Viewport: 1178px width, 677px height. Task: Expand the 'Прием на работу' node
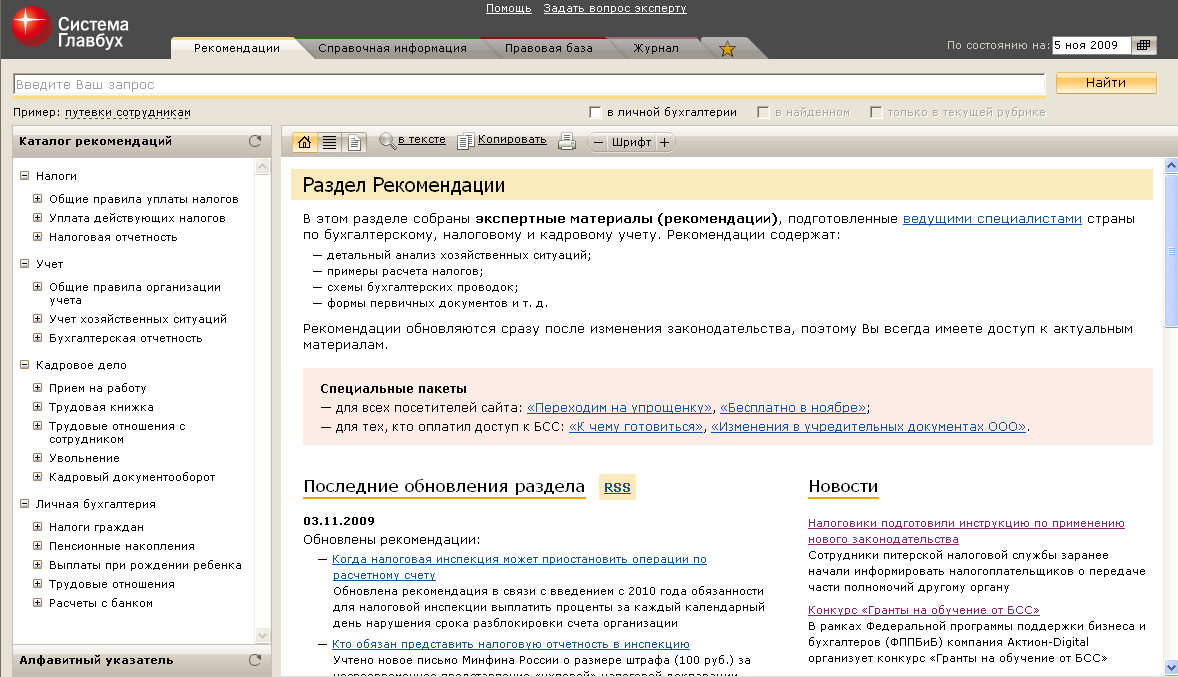pos(38,387)
